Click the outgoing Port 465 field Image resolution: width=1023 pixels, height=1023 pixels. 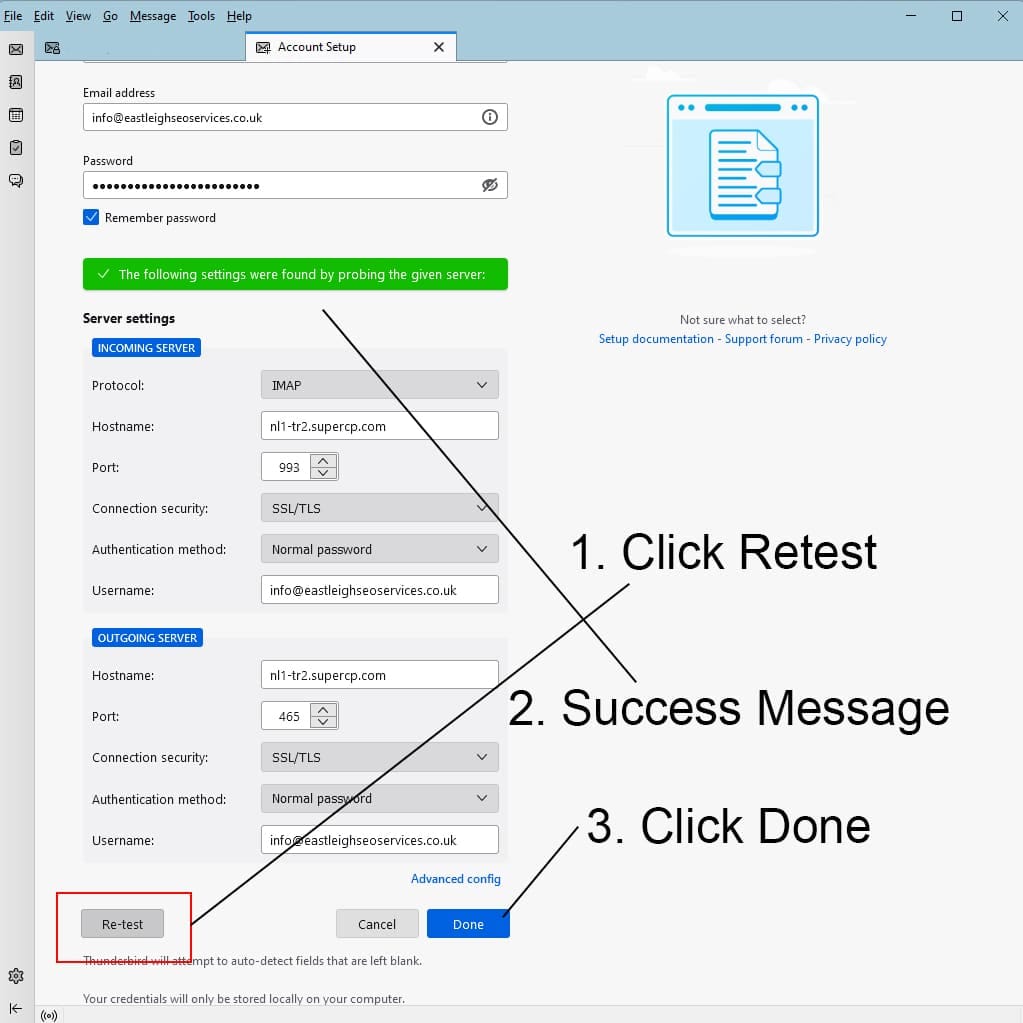286,716
